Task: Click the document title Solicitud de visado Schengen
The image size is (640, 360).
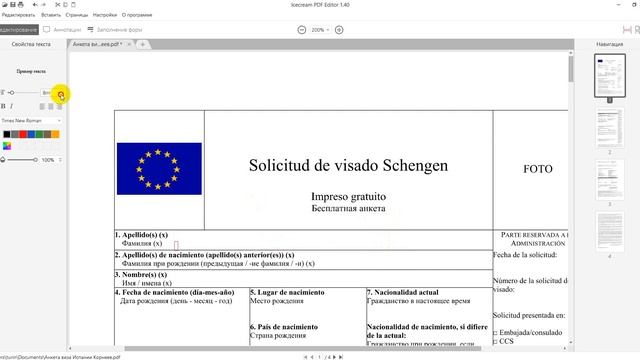Action: coord(348,165)
